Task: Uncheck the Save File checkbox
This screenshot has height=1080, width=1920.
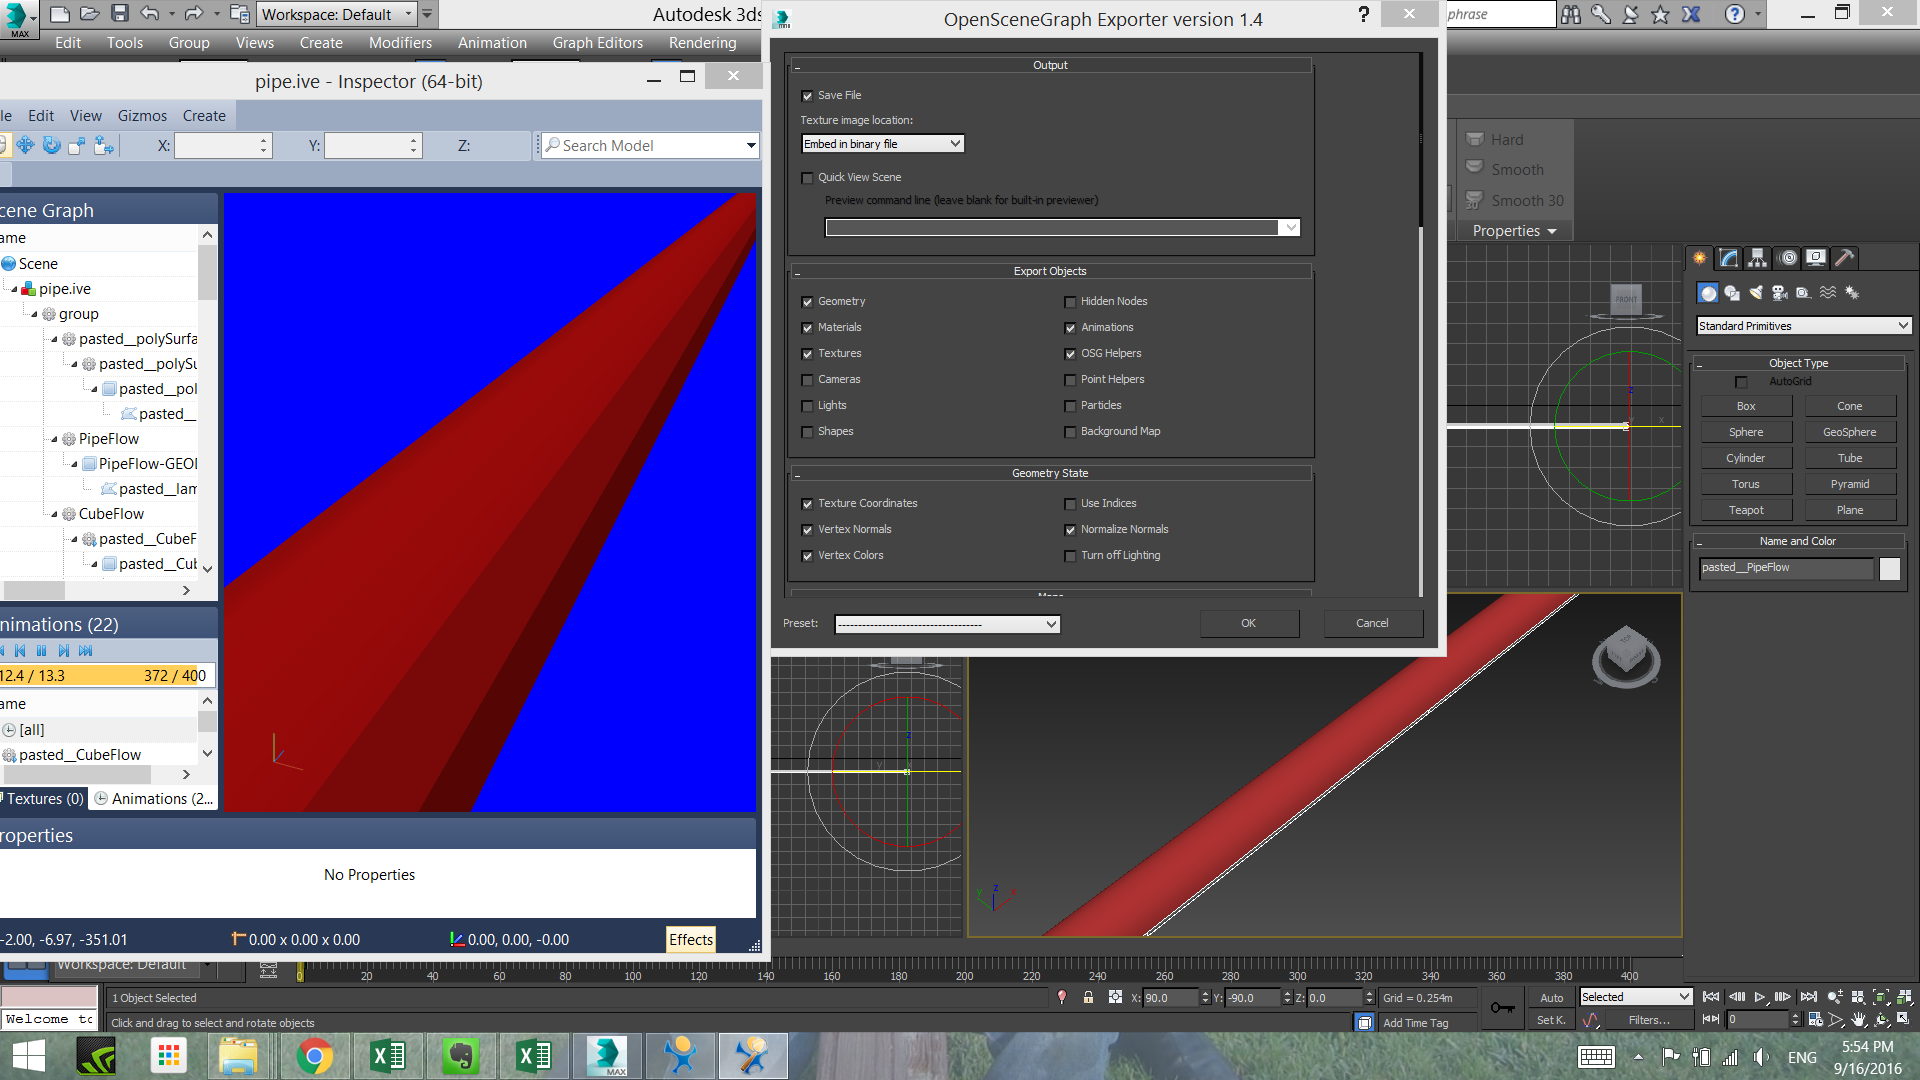Action: point(807,96)
